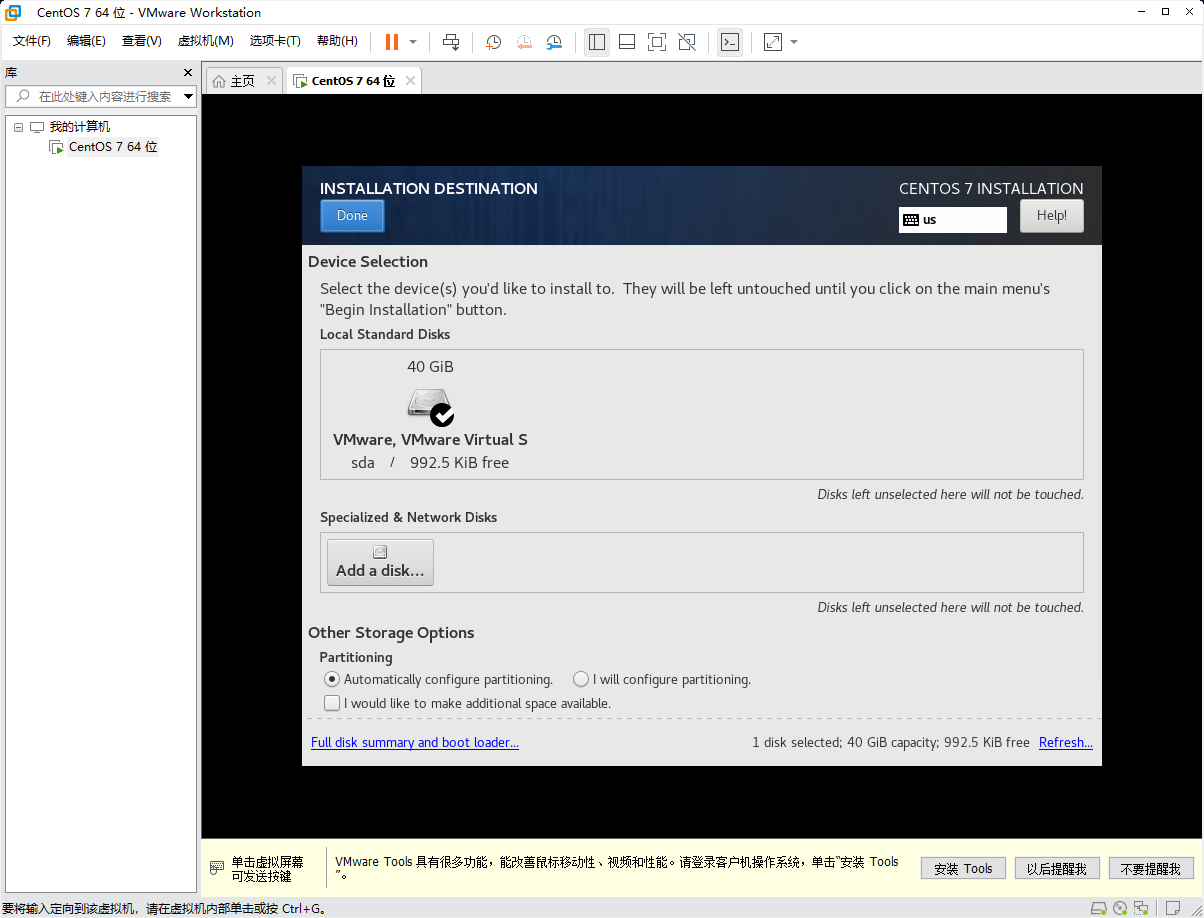This screenshot has height=918, width=1204.
Task: Click the hard disk status icon
Action: (x=1098, y=908)
